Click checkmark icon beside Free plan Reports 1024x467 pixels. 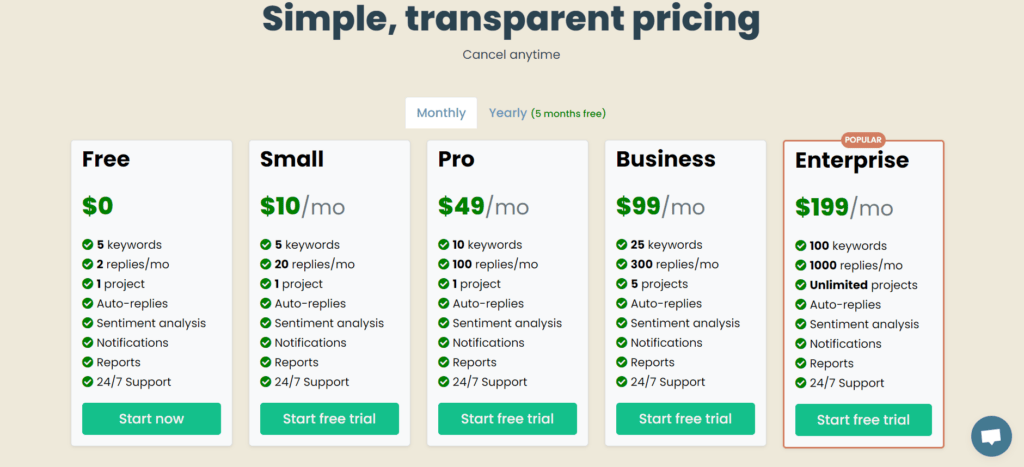tap(88, 362)
